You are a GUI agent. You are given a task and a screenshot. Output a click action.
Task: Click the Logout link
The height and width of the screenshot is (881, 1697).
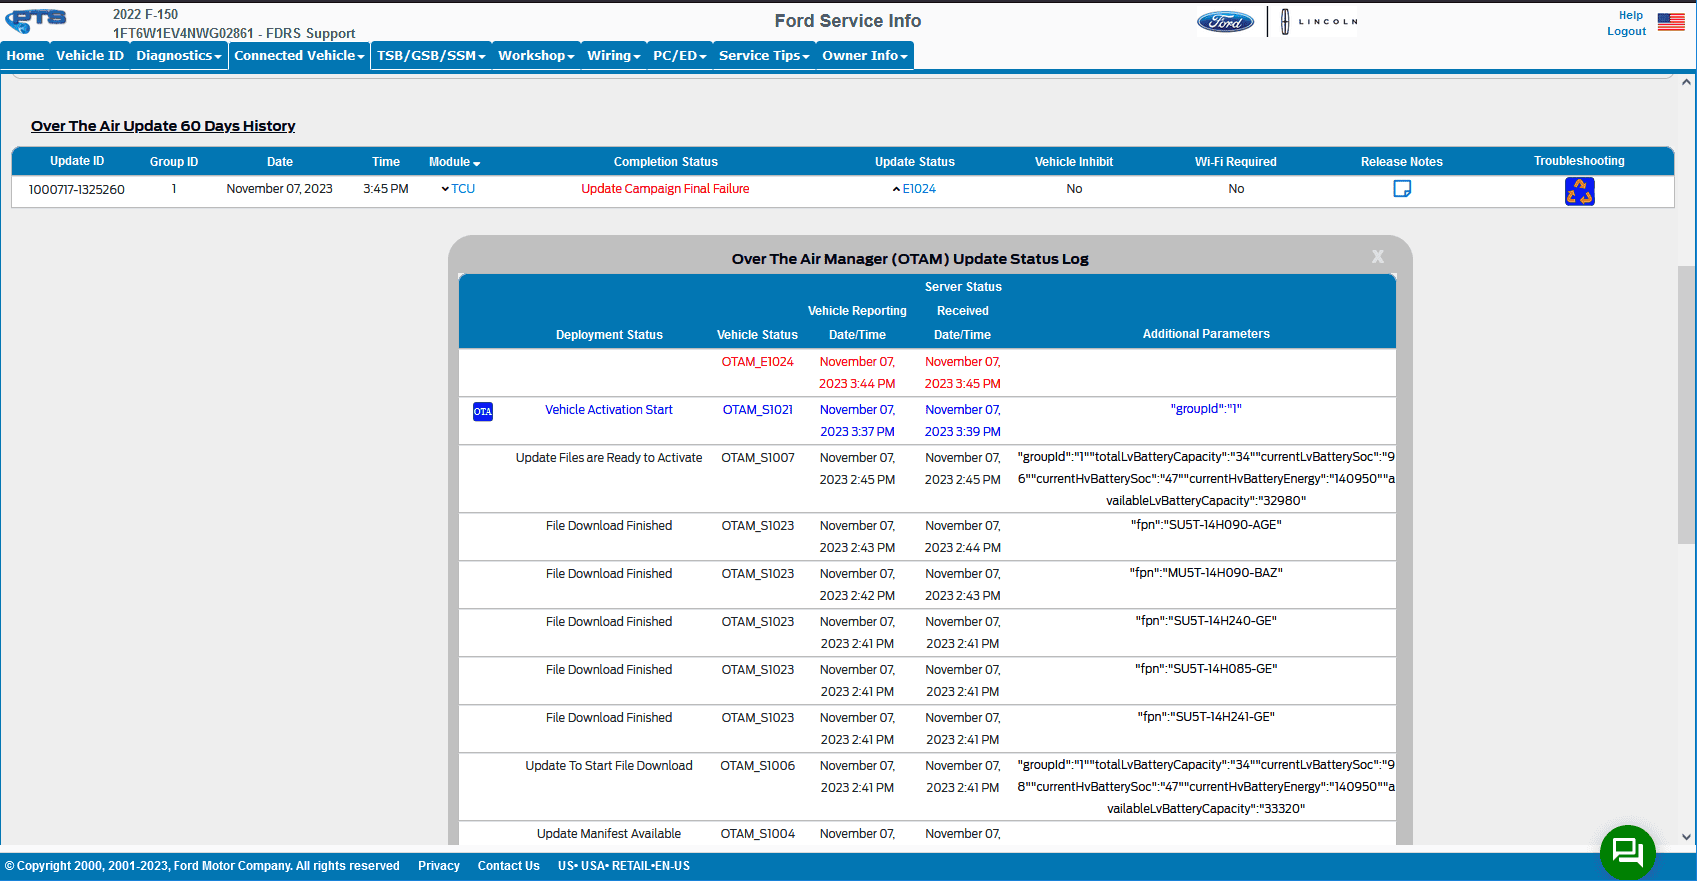click(x=1626, y=32)
